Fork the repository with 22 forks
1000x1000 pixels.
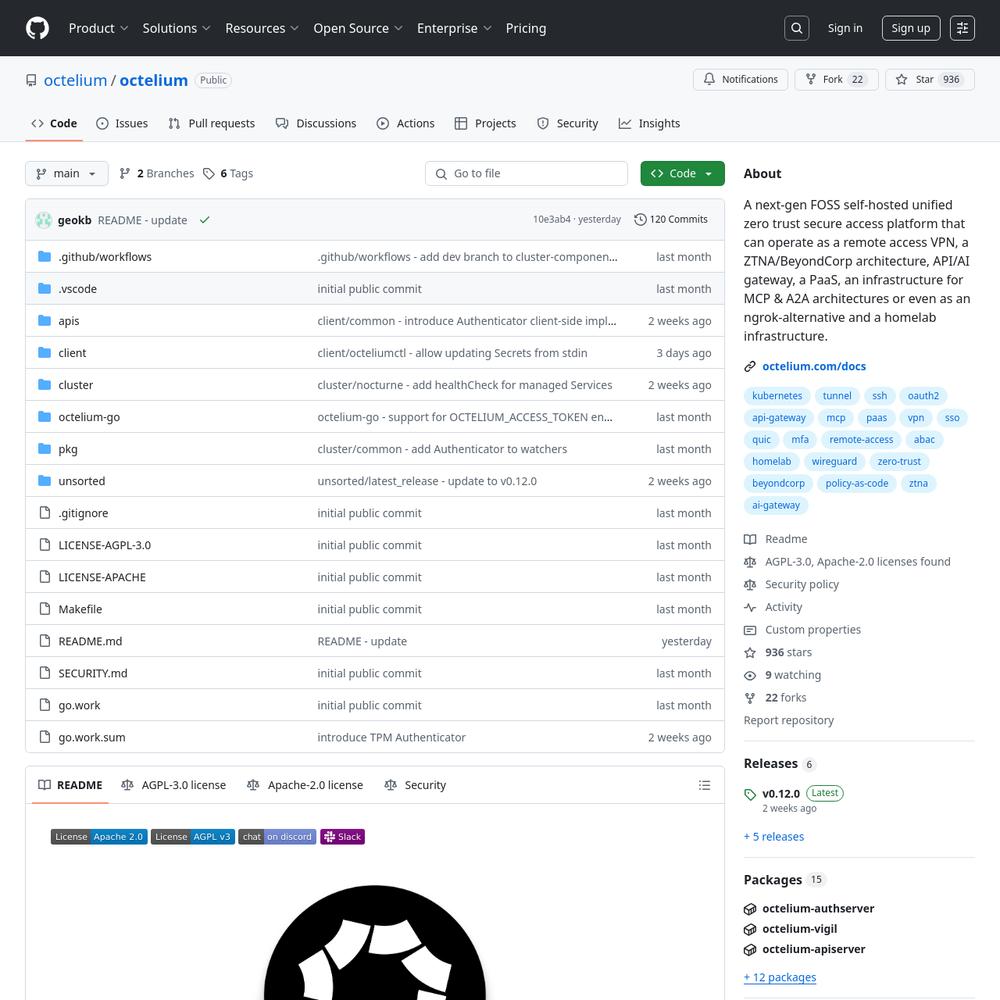836,79
